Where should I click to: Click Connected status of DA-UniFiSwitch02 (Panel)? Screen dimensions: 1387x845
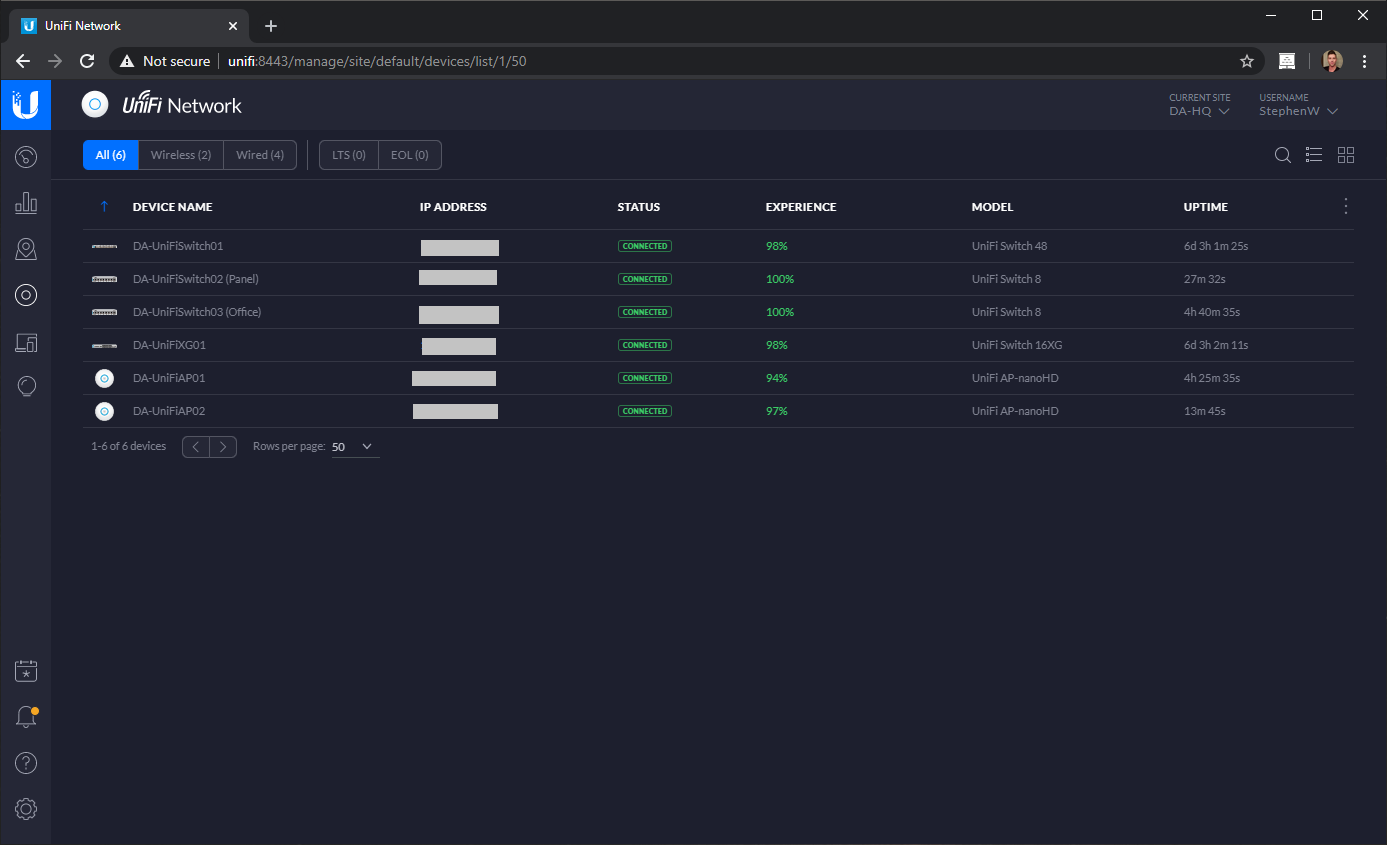click(x=645, y=279)
